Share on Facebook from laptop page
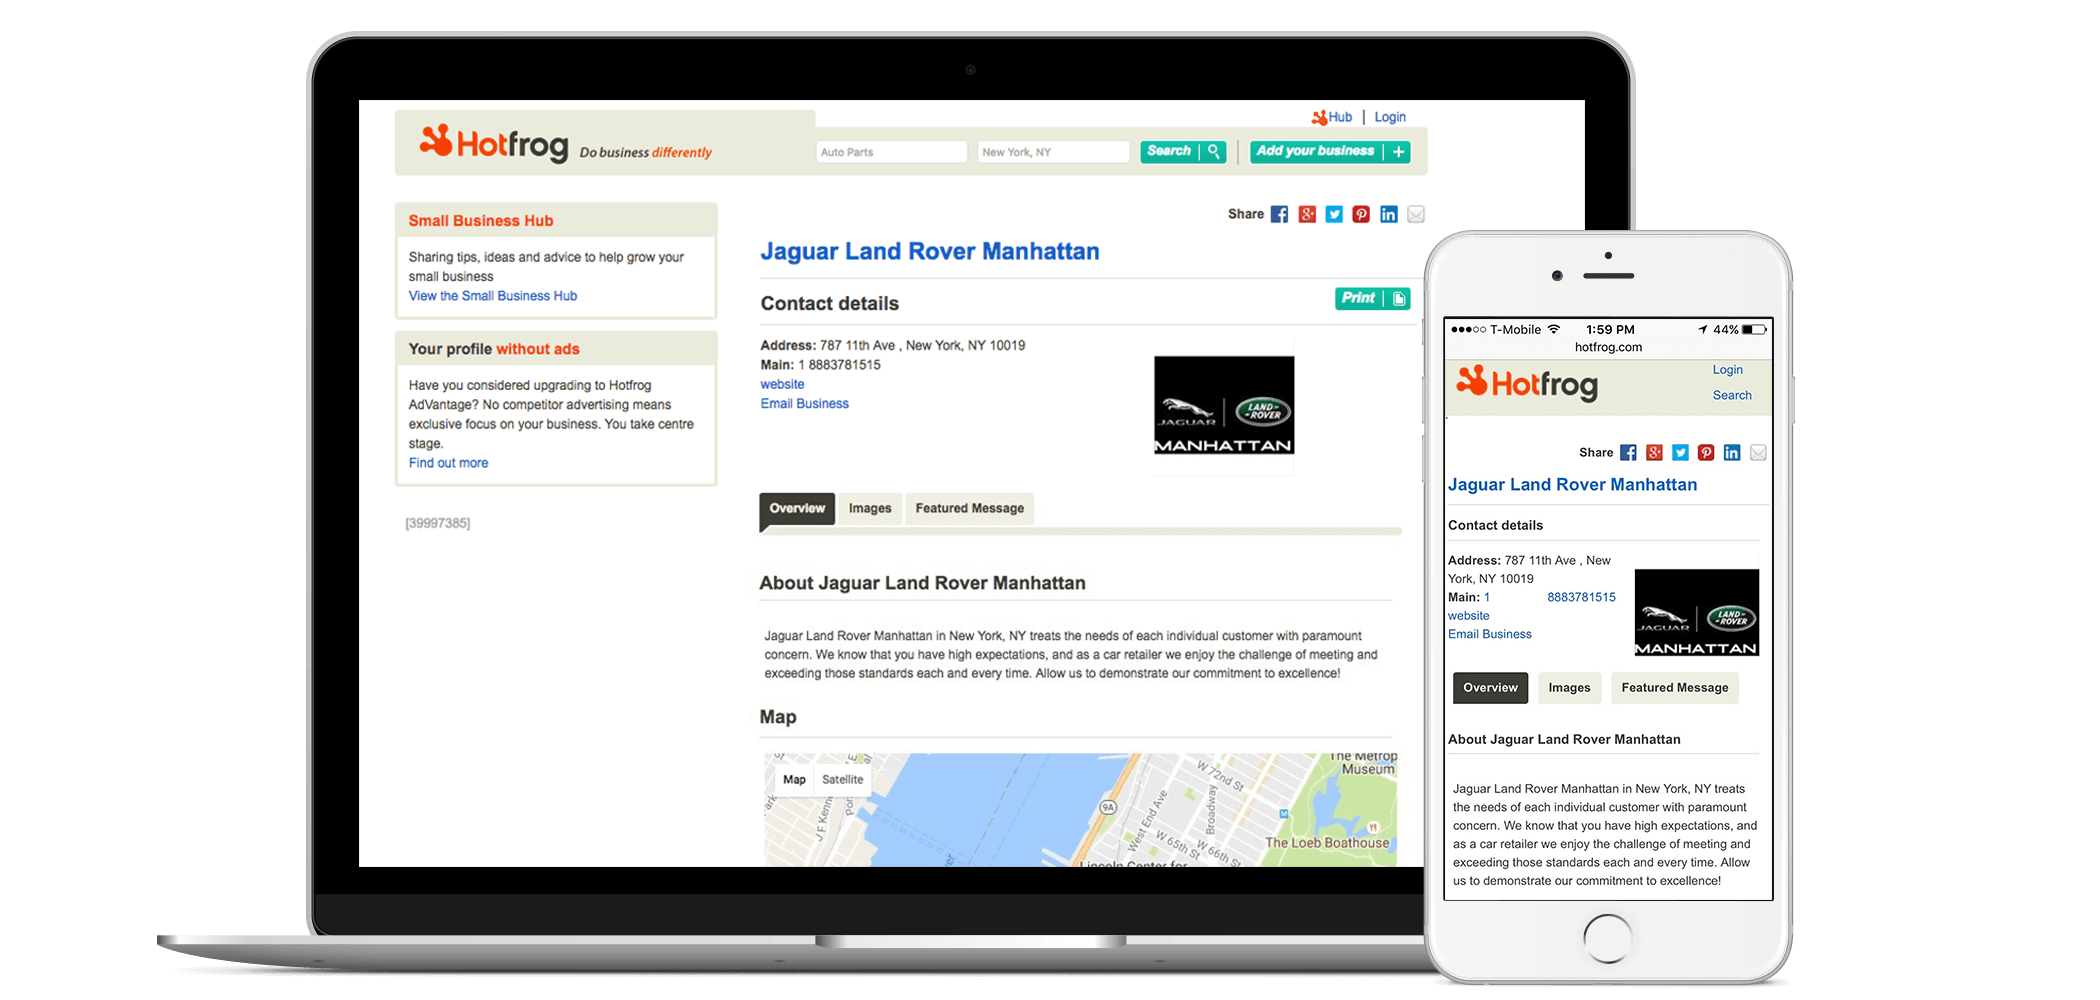This screenshot has width=2100, height=1000. 1279,214
